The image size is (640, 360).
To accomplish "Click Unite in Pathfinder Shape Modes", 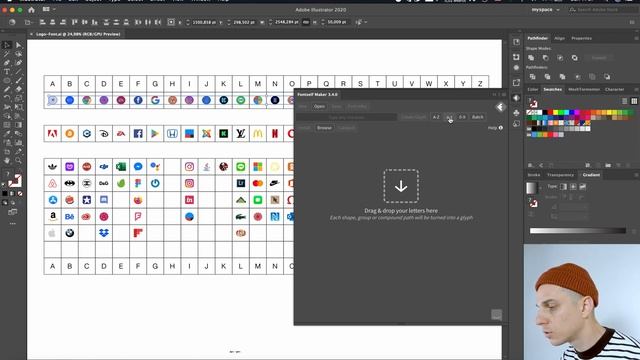I will coord(531,58).
